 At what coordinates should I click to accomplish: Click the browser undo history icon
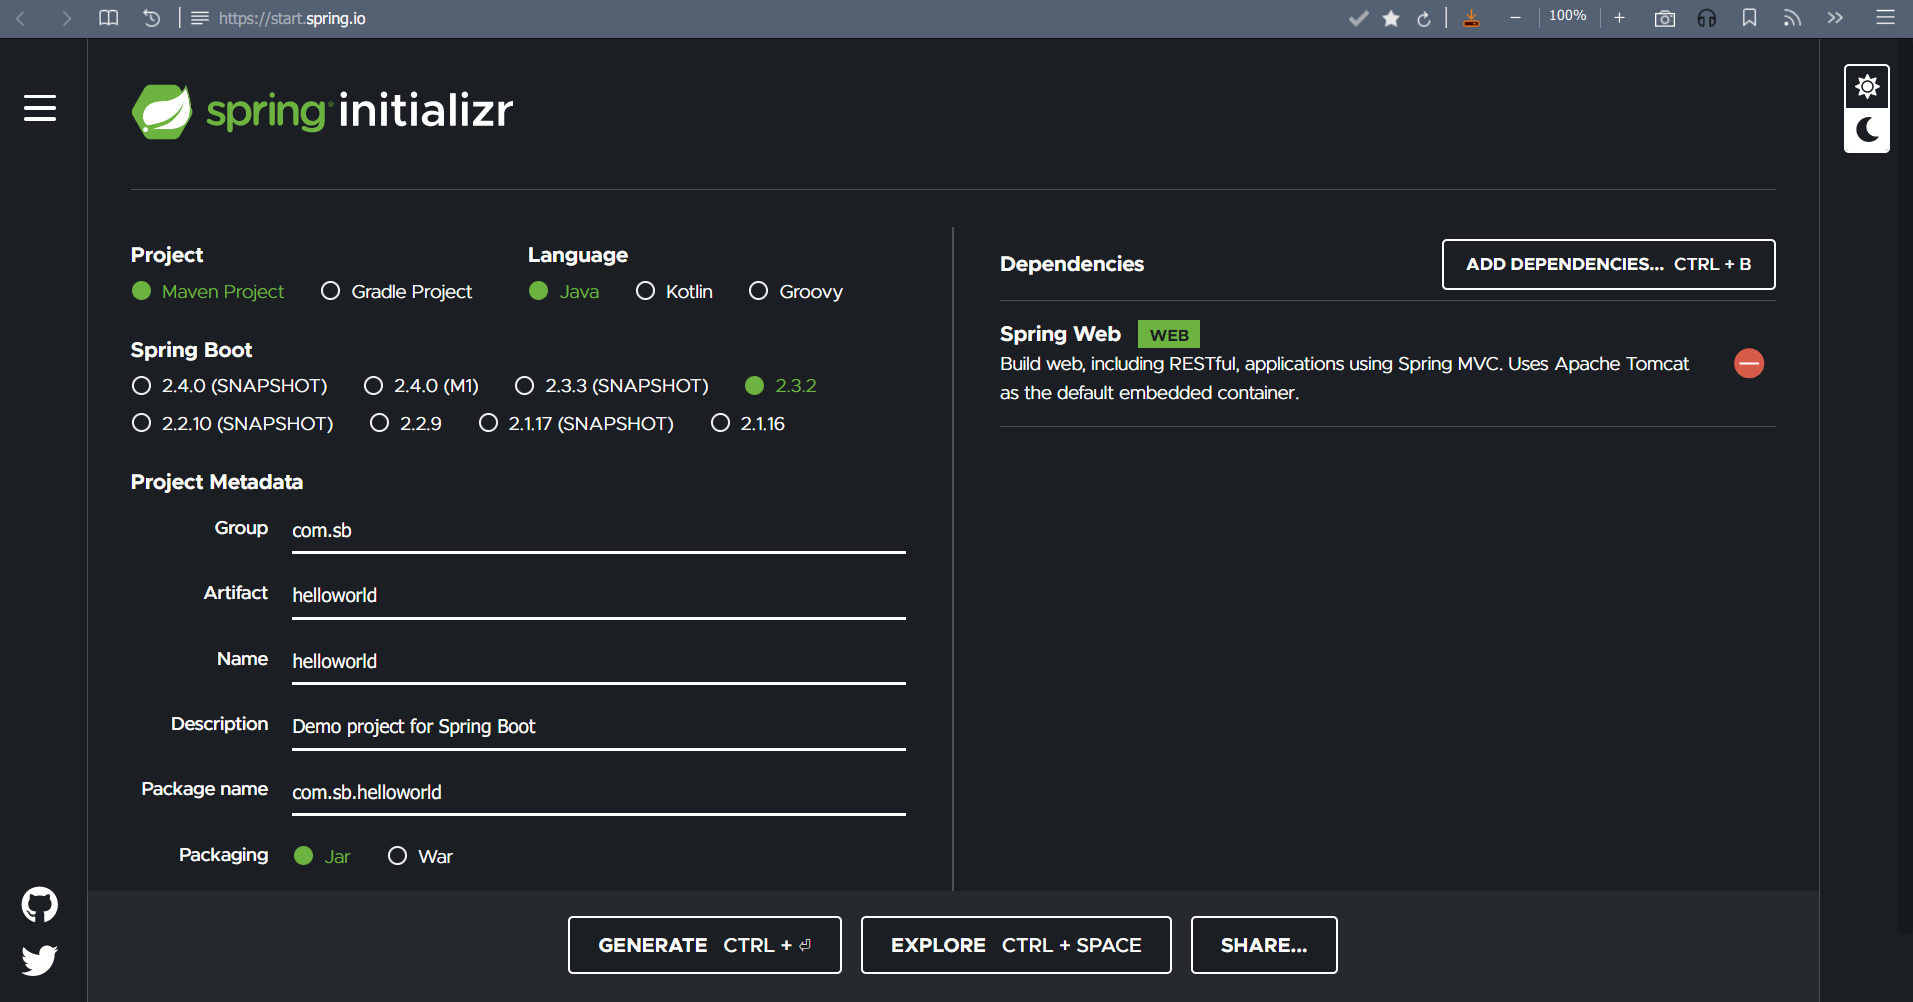tap(152, 18)
